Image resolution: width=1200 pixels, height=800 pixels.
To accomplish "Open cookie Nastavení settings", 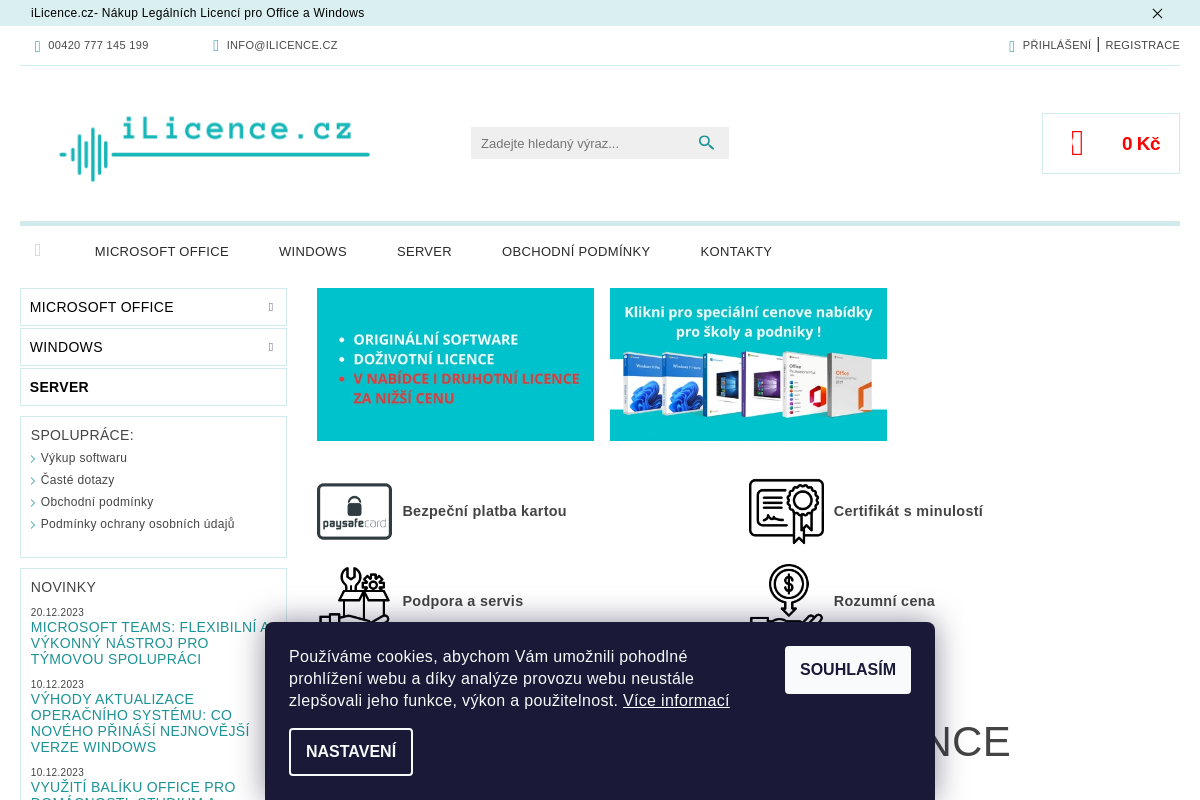I will point(351,752).
